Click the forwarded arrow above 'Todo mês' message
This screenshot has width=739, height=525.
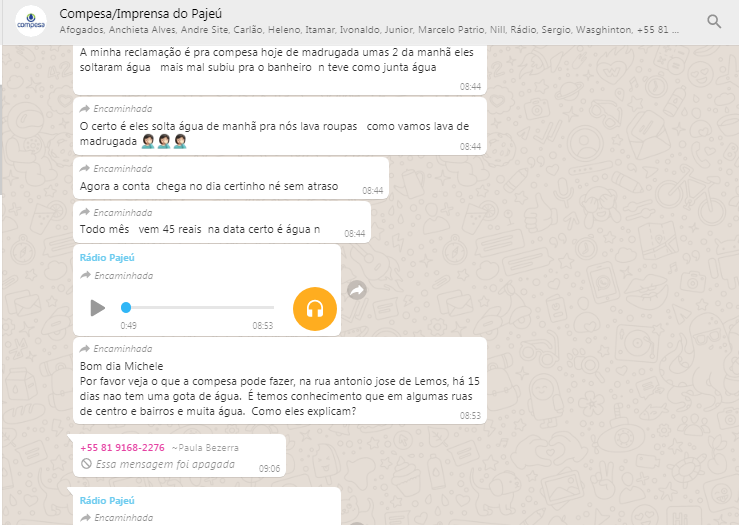tap(85, 213)
